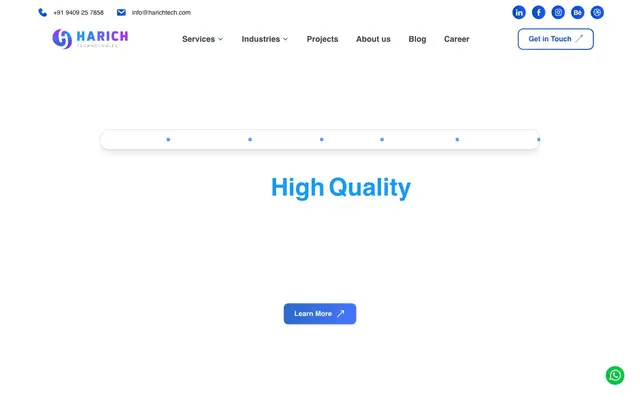Click the High Quality heading text
The image size is (640, 400).
click(x=341, y=187)
